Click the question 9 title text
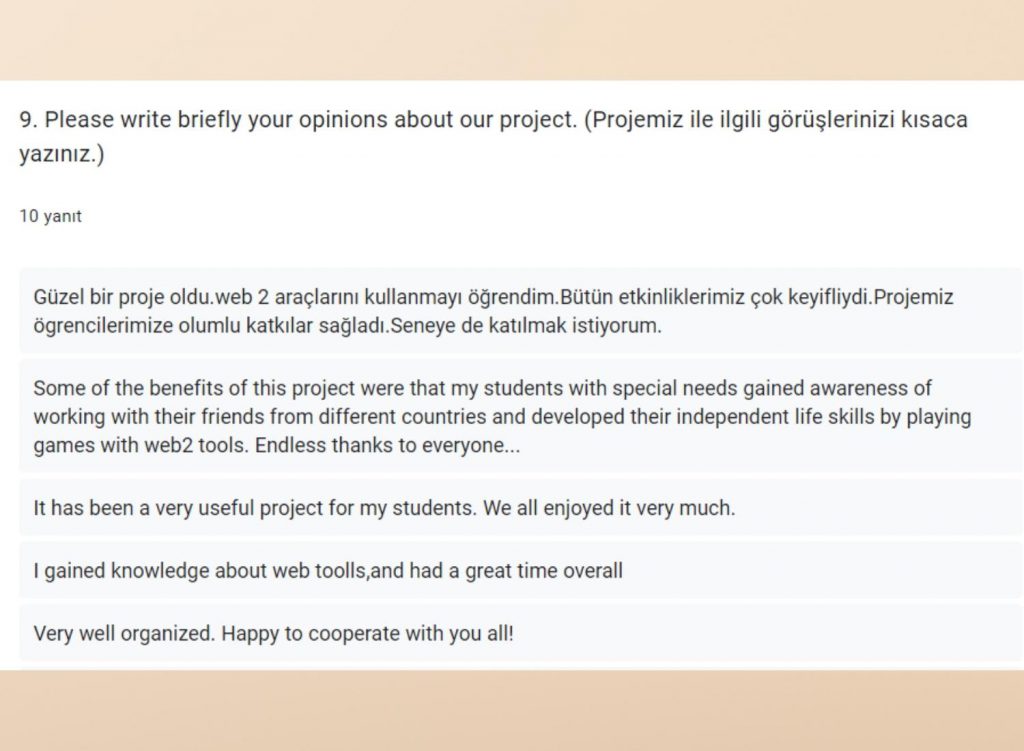Screen dimensions: 1024x751 click(x=300, y=121)
